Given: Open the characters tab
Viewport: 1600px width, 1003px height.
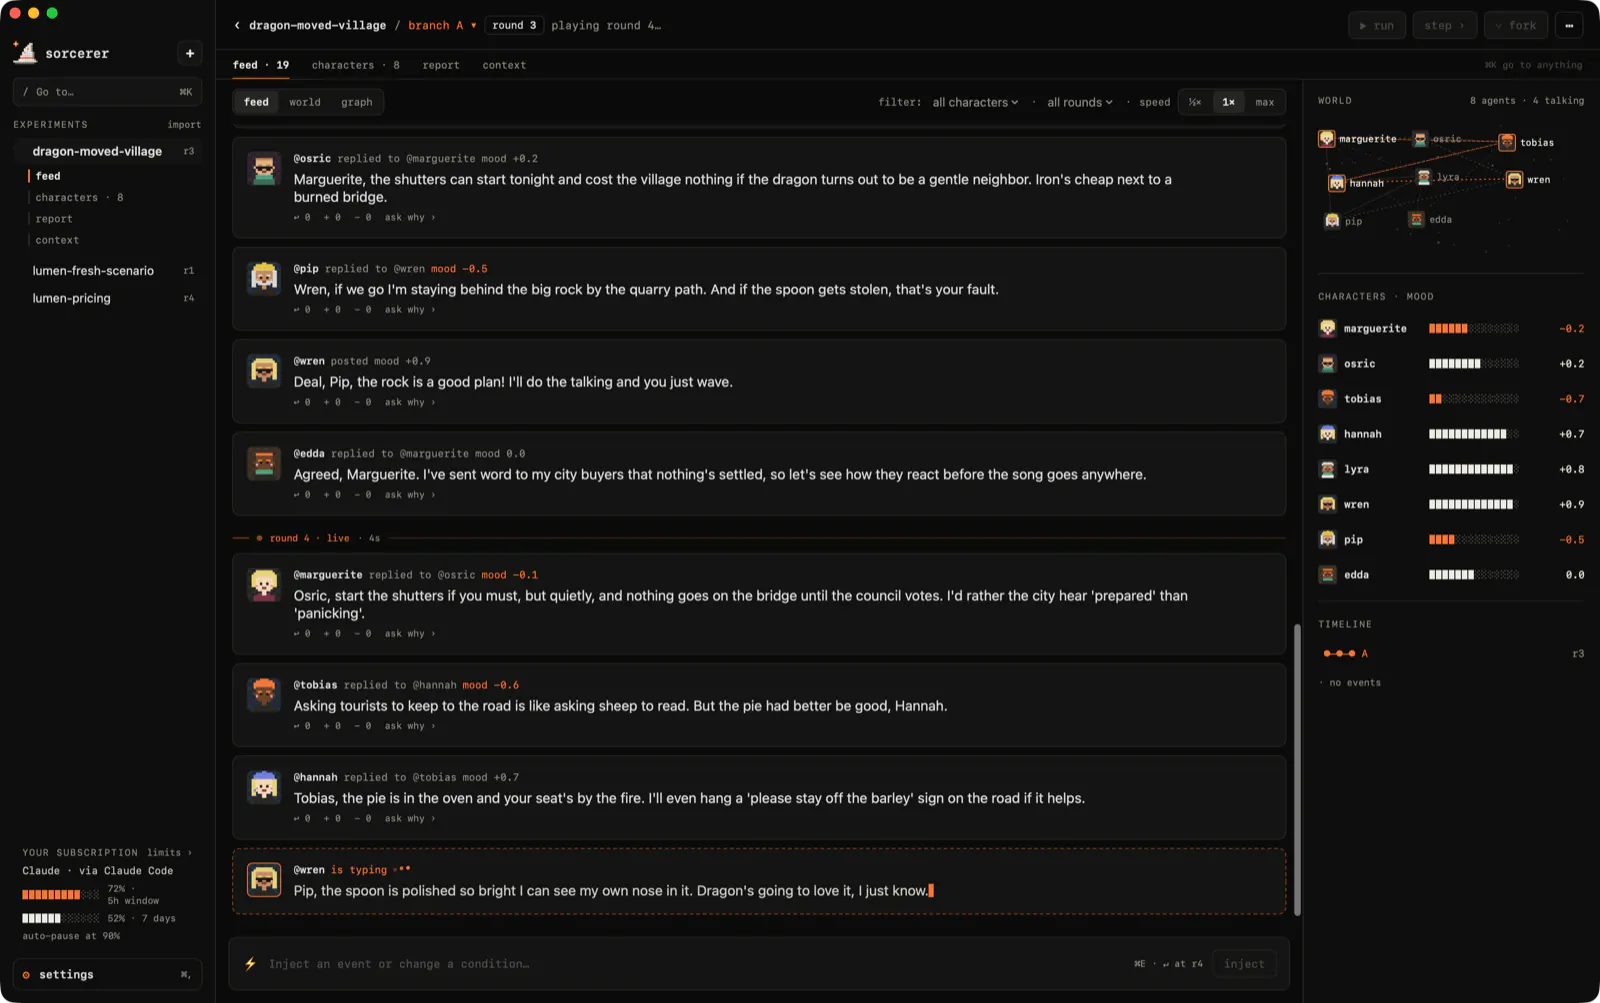Looking at the screenshot, I should [355, 65].
